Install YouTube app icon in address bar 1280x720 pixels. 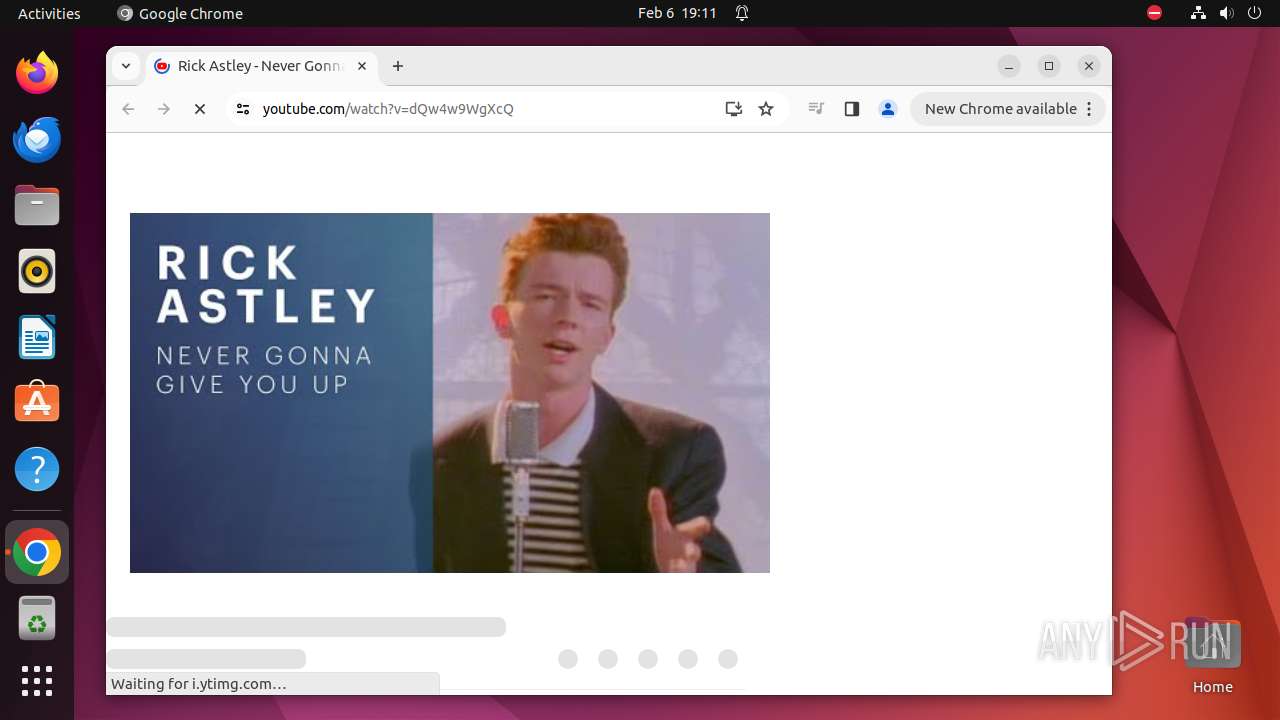(x=734, y=109)
